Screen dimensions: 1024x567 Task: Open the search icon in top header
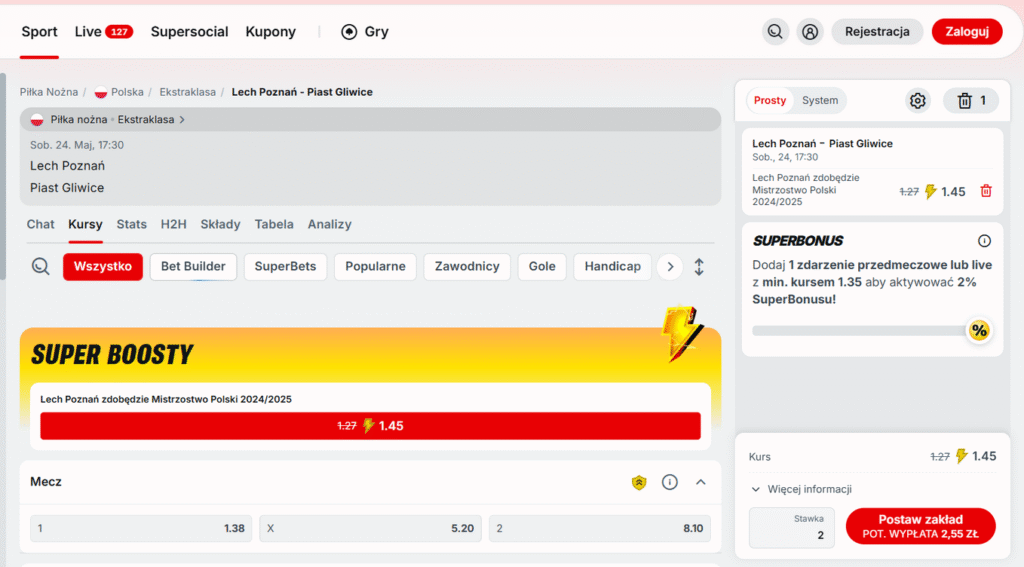[775, 31]
